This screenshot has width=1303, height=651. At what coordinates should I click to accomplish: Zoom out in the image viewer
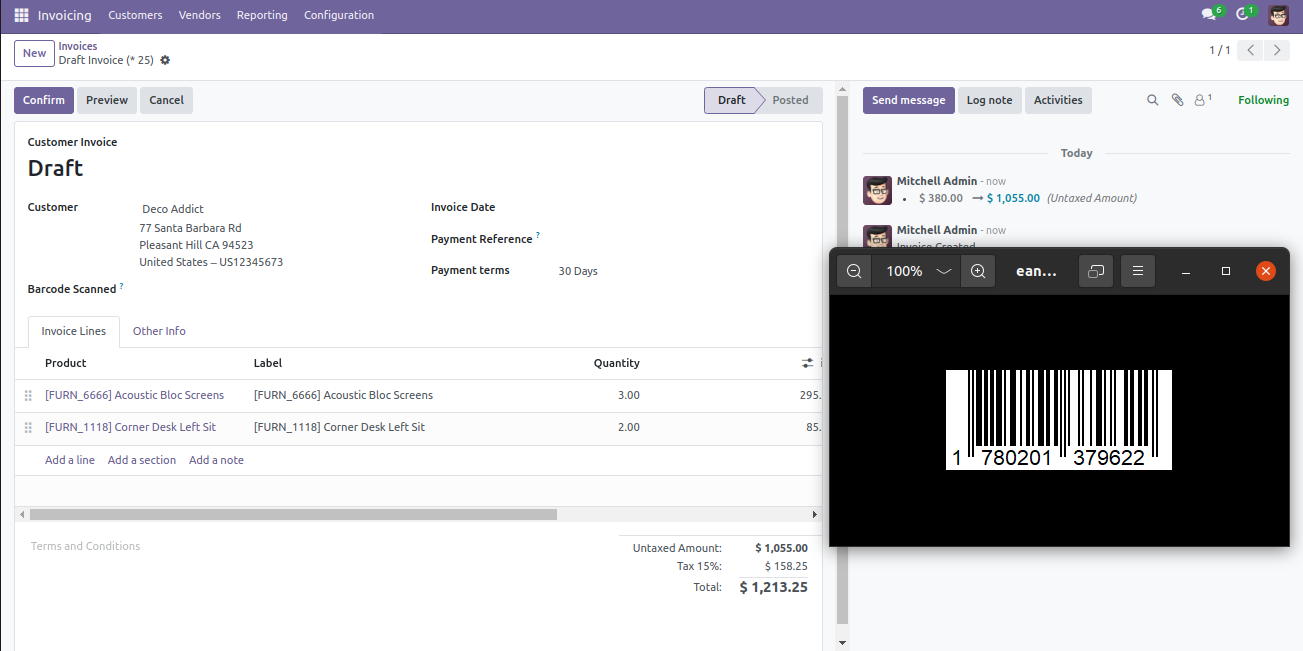tap(854, 271)
